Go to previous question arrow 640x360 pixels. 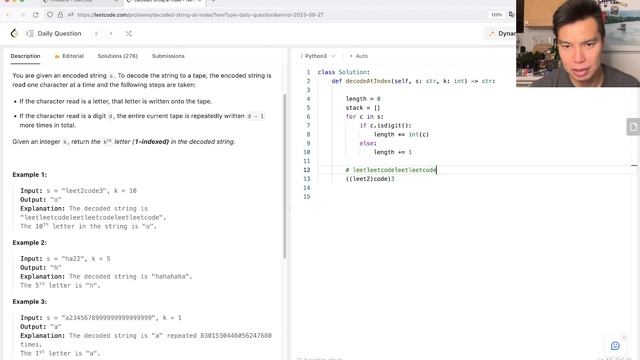[x=96, y=33]
